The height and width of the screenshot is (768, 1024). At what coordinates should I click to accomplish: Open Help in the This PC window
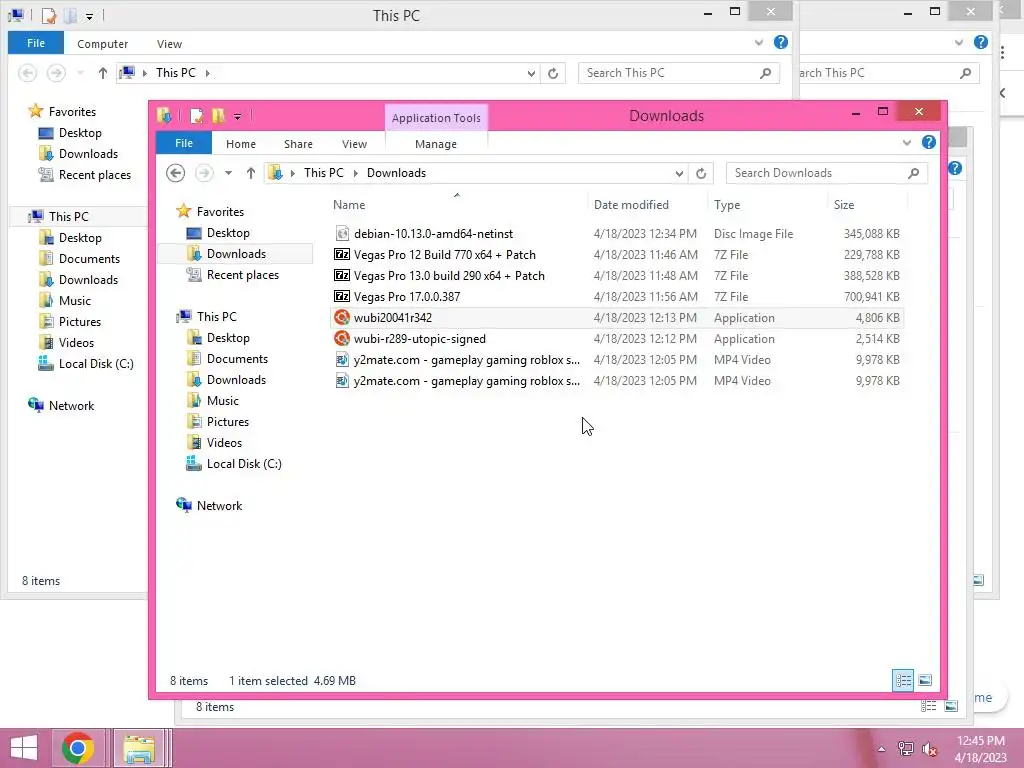point(780,42)
